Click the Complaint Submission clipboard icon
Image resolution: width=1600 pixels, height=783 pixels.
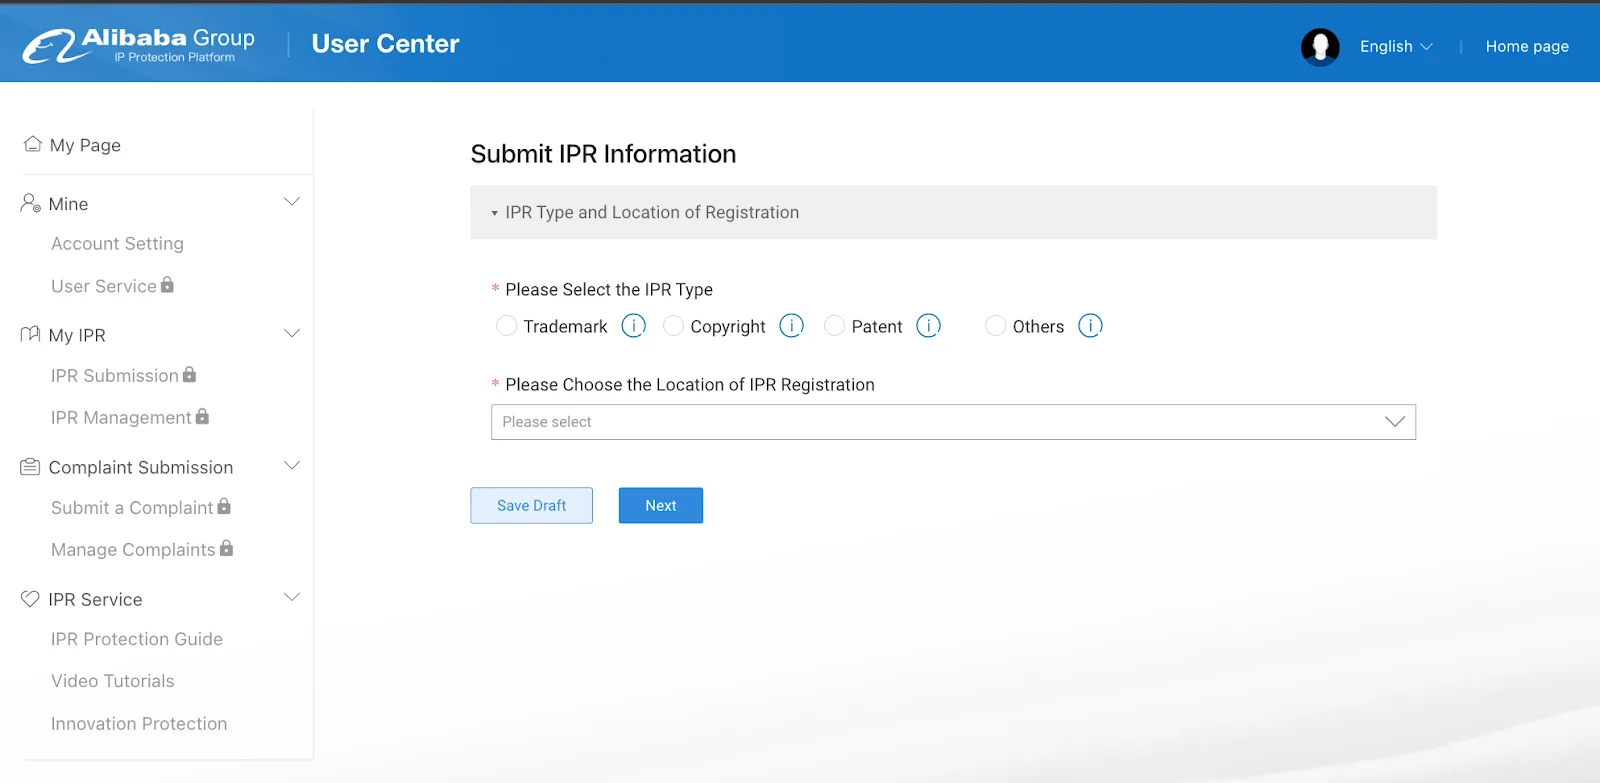(x=31, y=467)
